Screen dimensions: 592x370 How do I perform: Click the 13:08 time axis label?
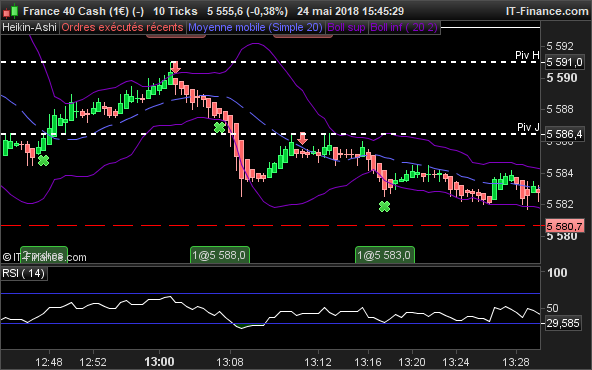pyautogui.click(x=231, y=362)
